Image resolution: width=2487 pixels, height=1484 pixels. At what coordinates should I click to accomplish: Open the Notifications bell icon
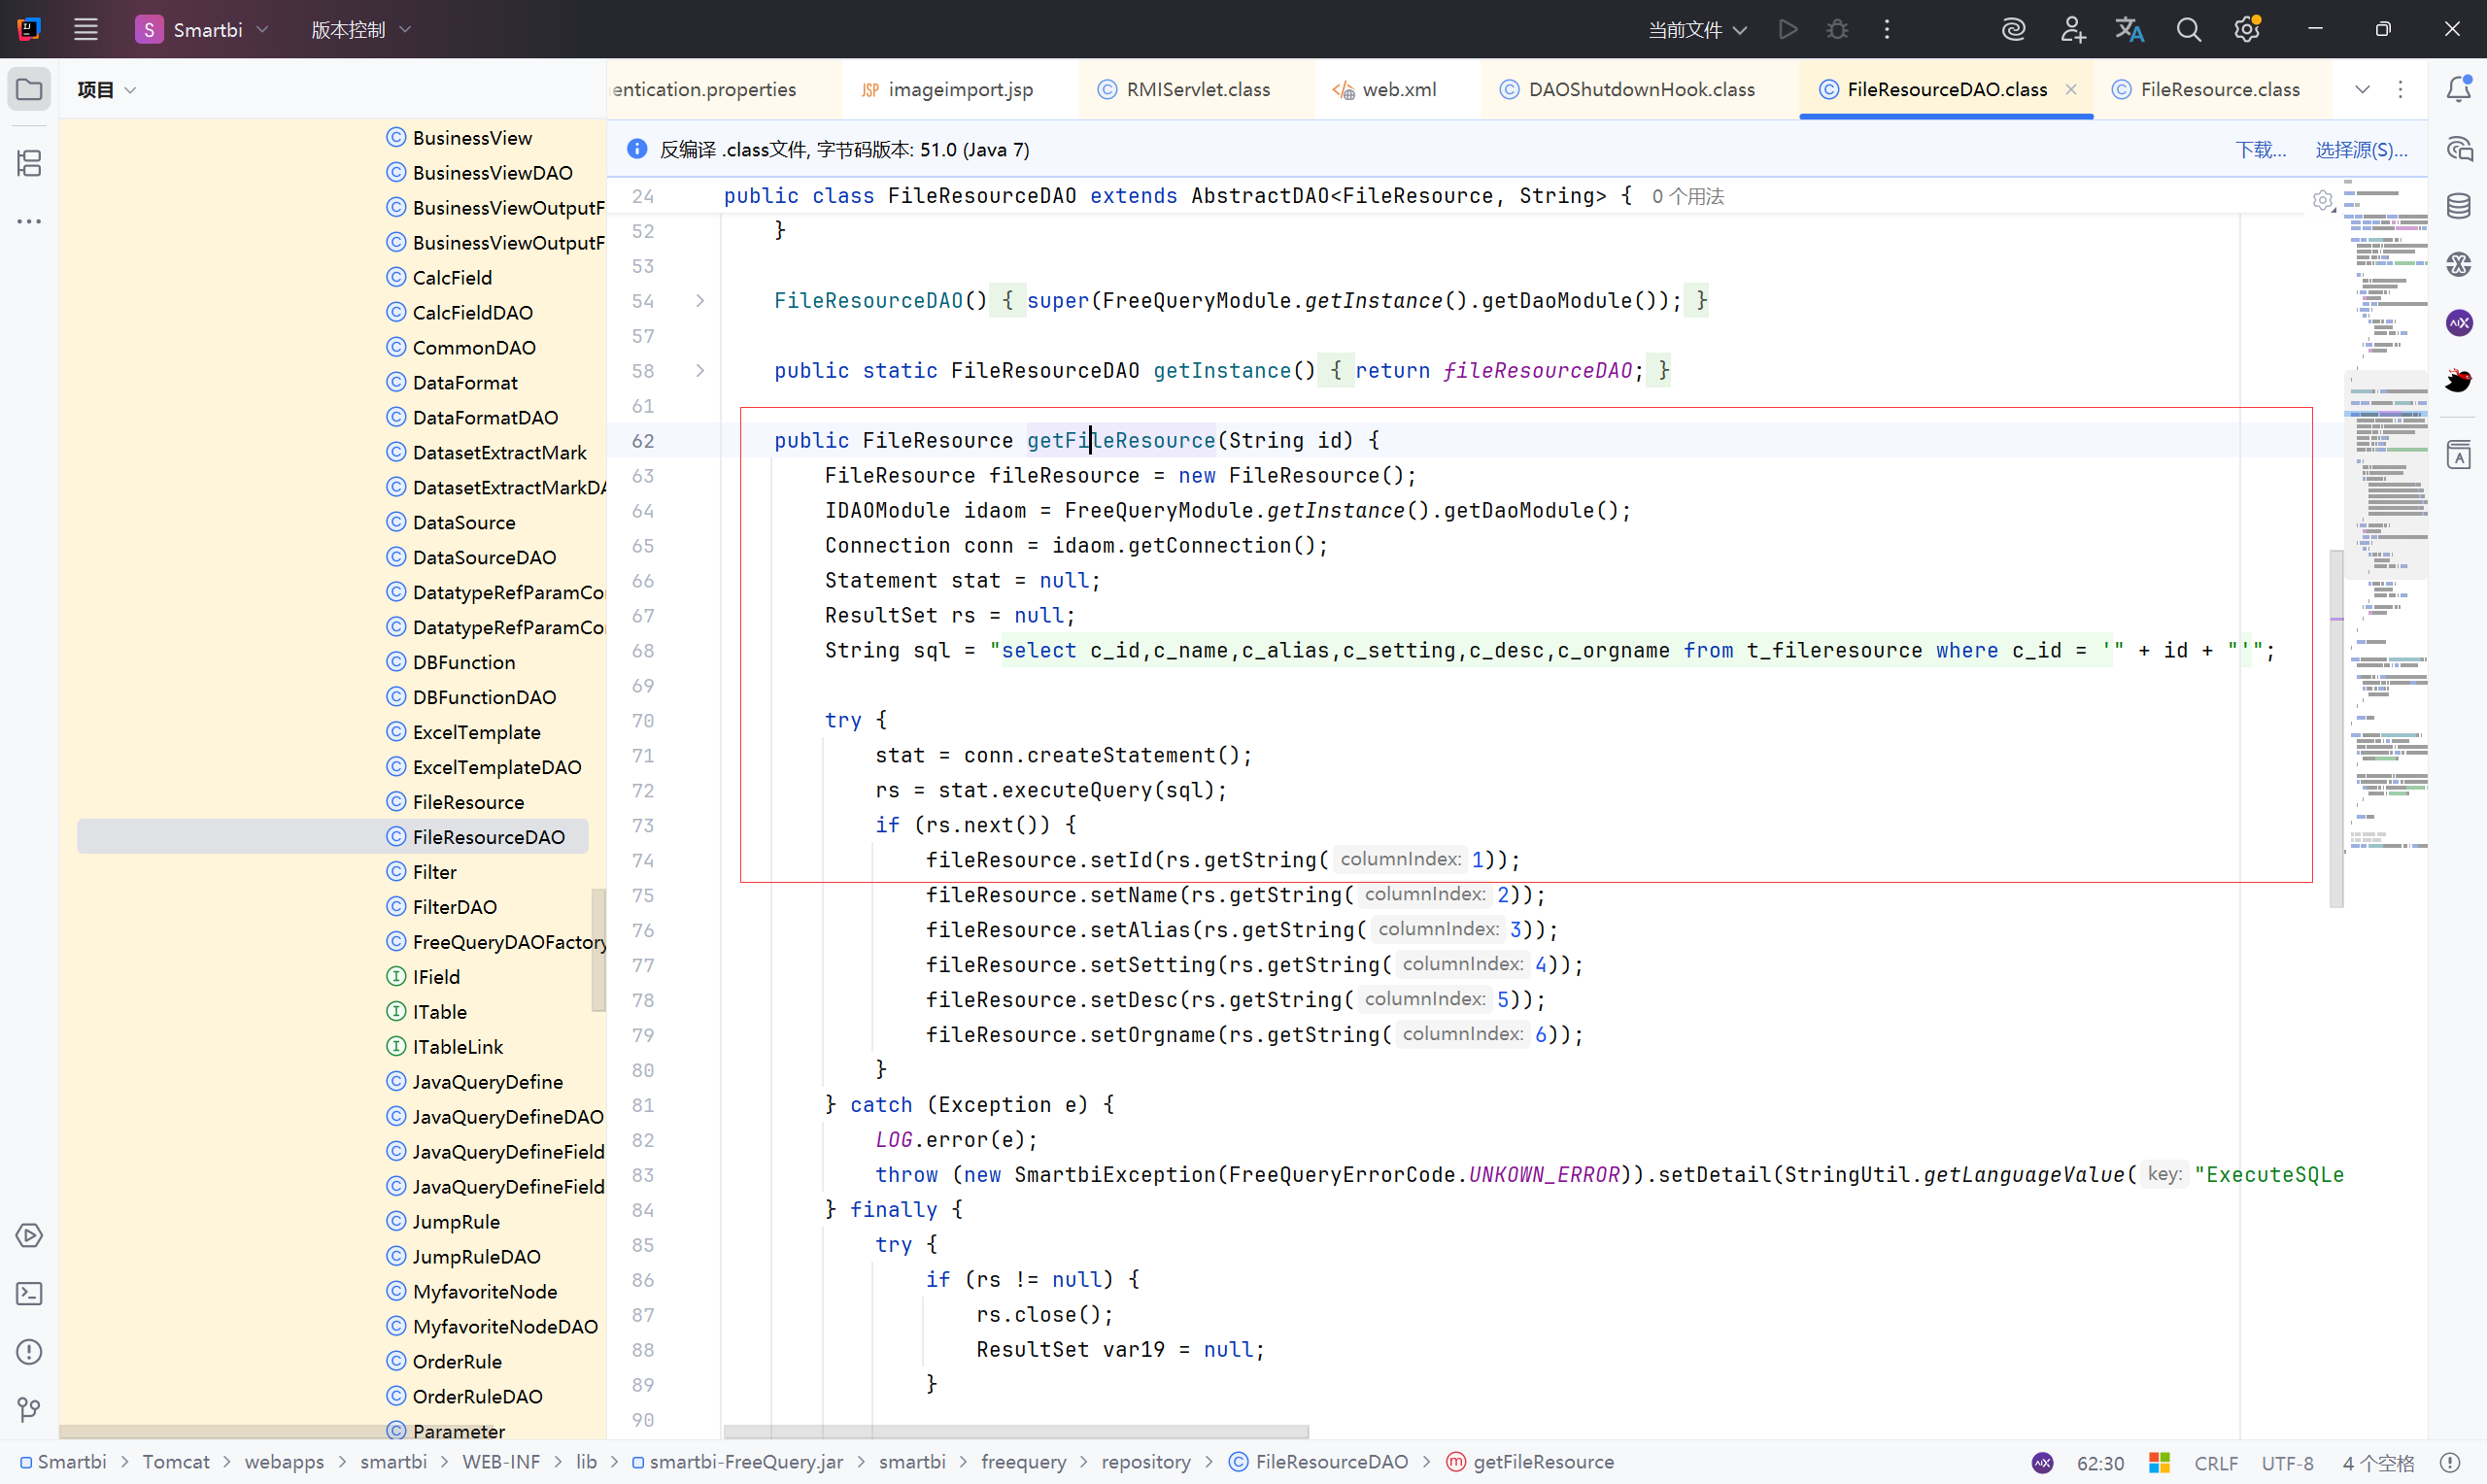[2459, 89]
